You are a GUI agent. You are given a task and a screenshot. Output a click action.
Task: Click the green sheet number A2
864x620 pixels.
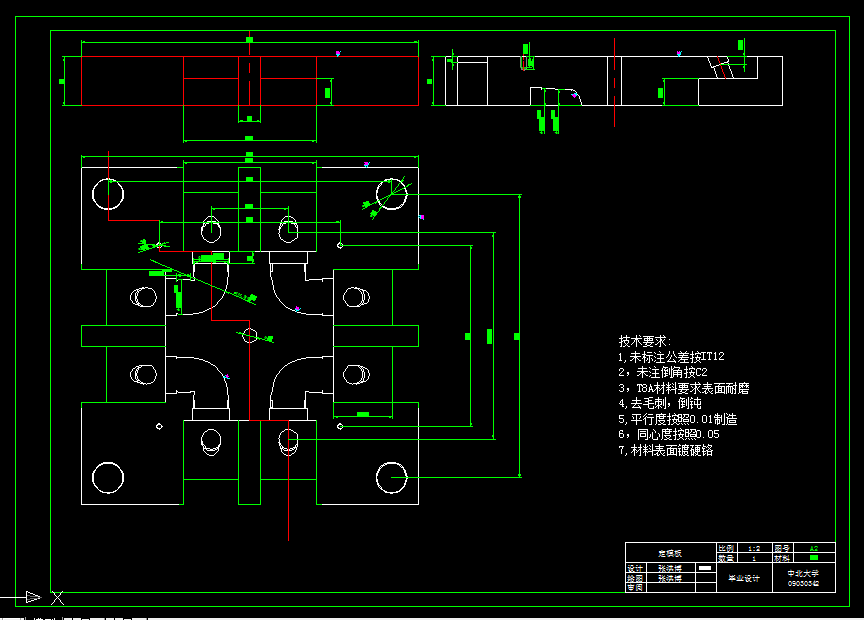(x=814, y=548)
